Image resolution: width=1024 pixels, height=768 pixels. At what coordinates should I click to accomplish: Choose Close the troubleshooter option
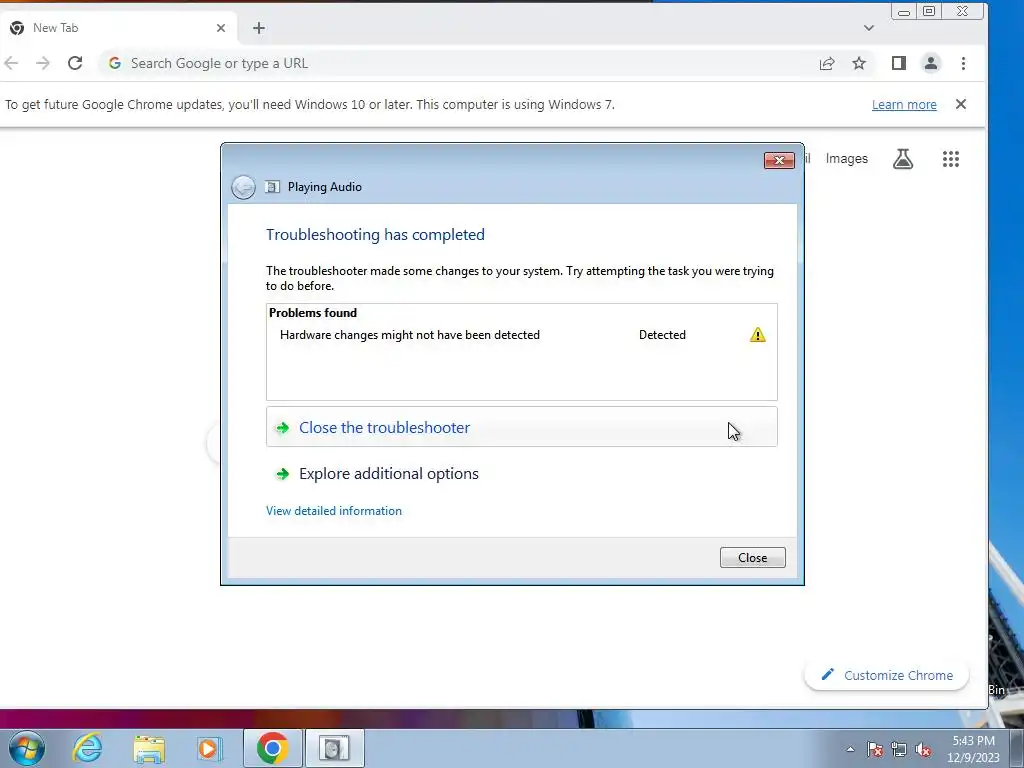pos(521,427)
